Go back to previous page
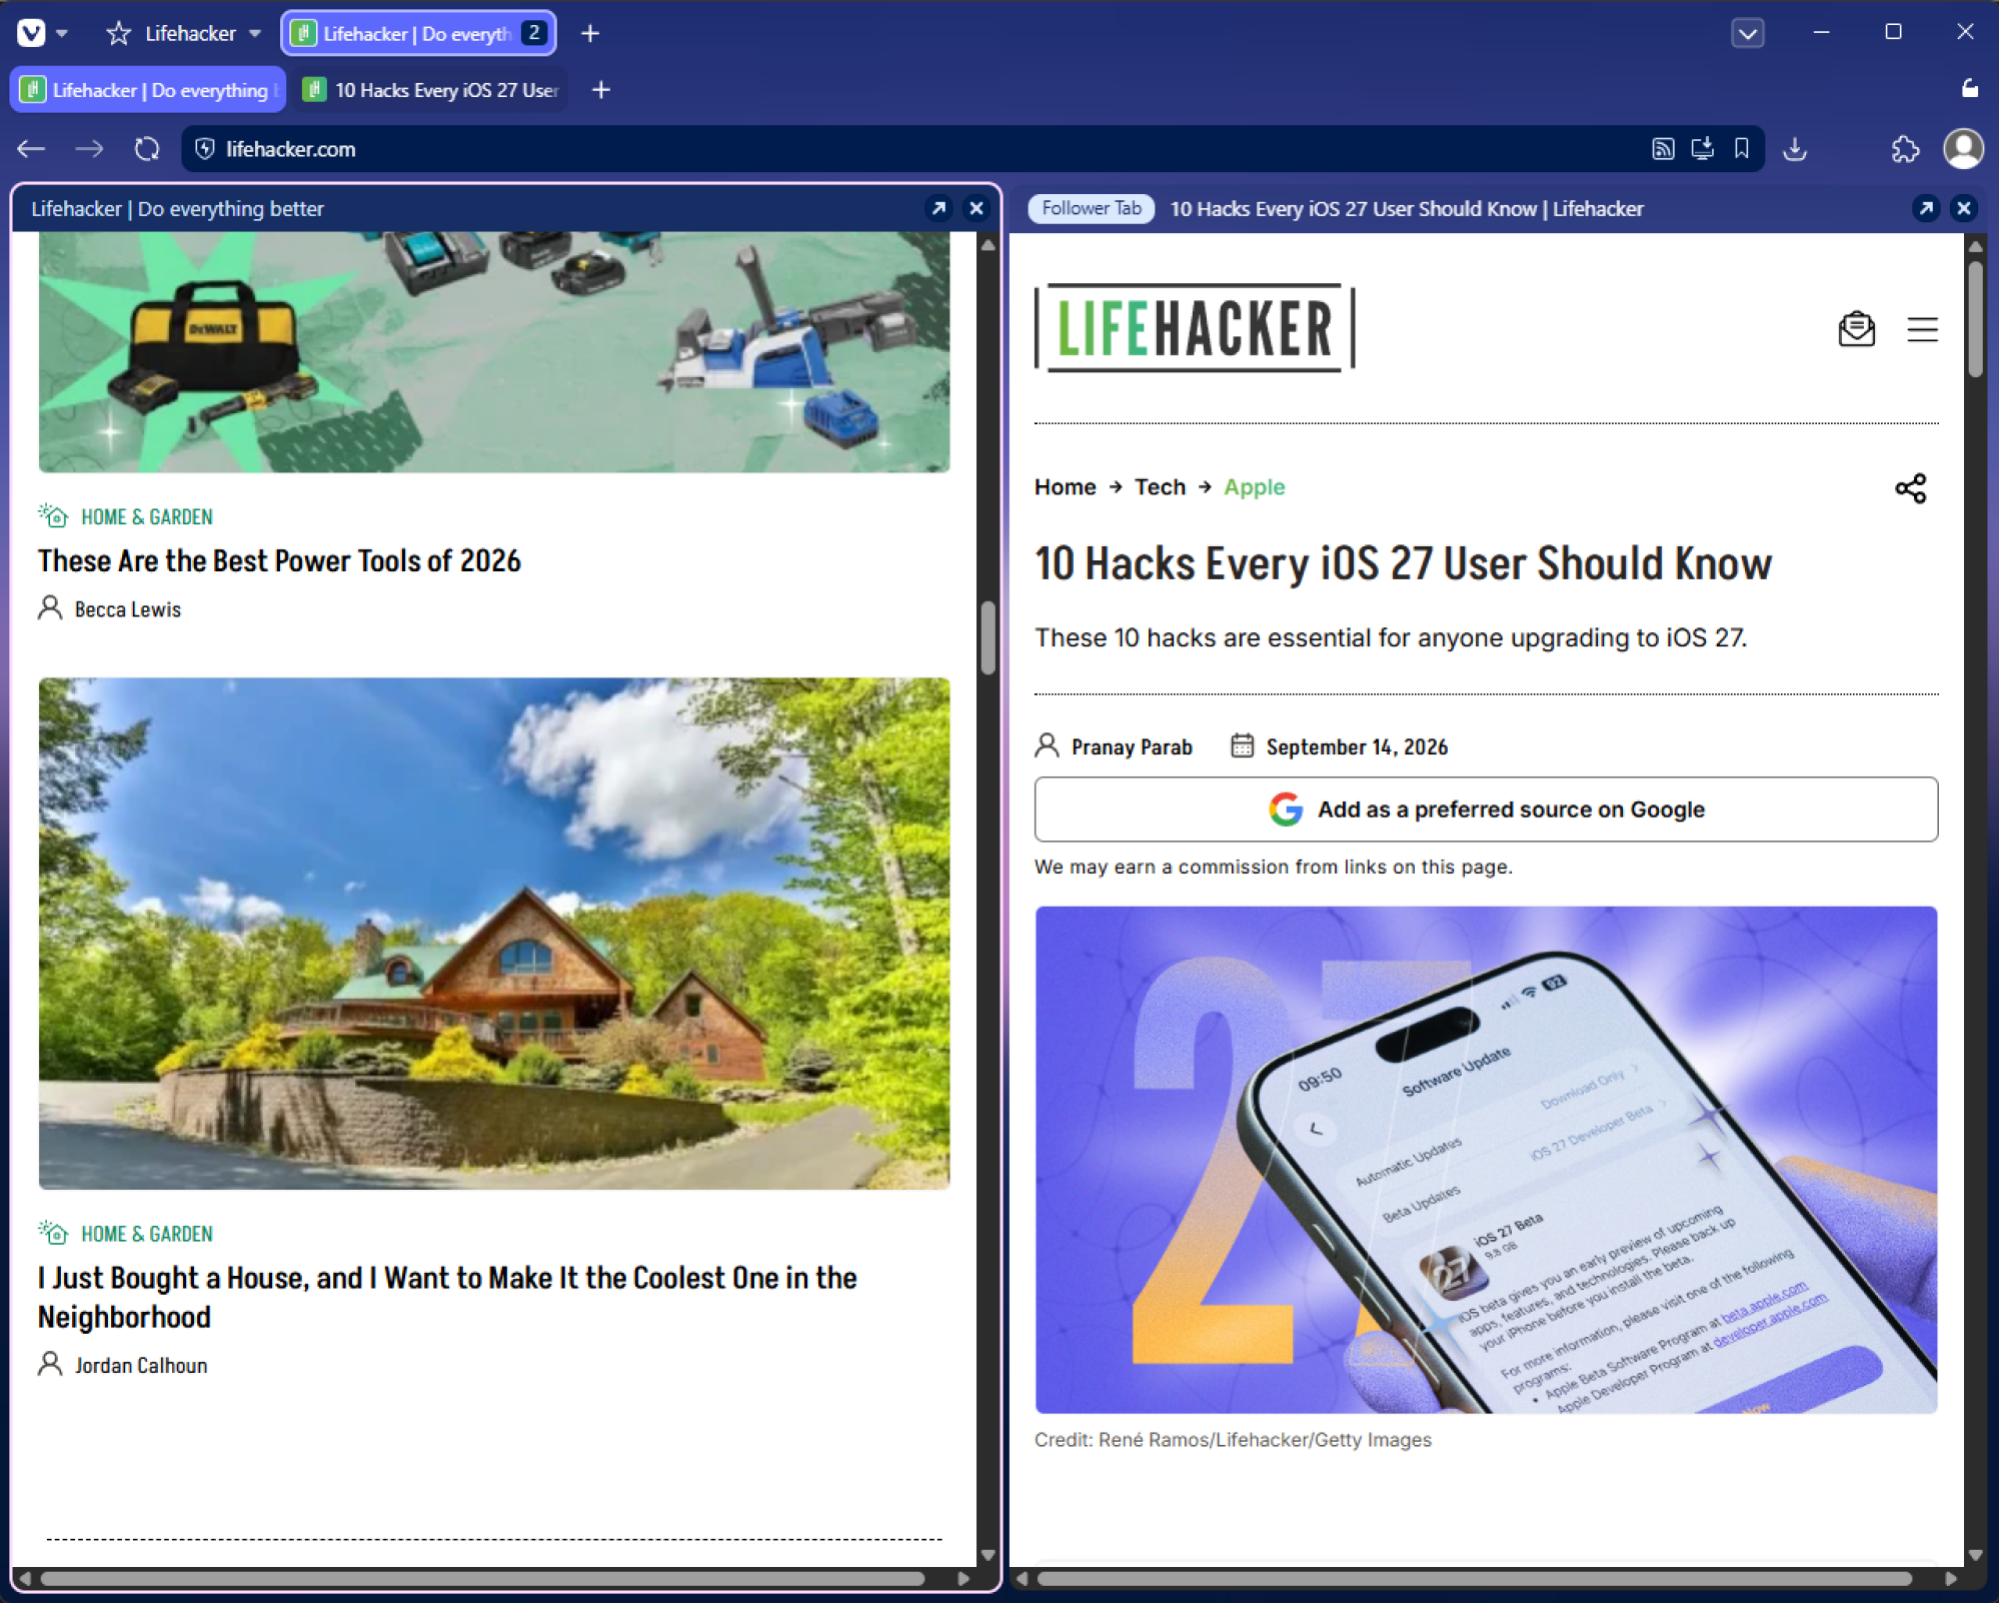1999x1603 pixels. click(31, 149)
